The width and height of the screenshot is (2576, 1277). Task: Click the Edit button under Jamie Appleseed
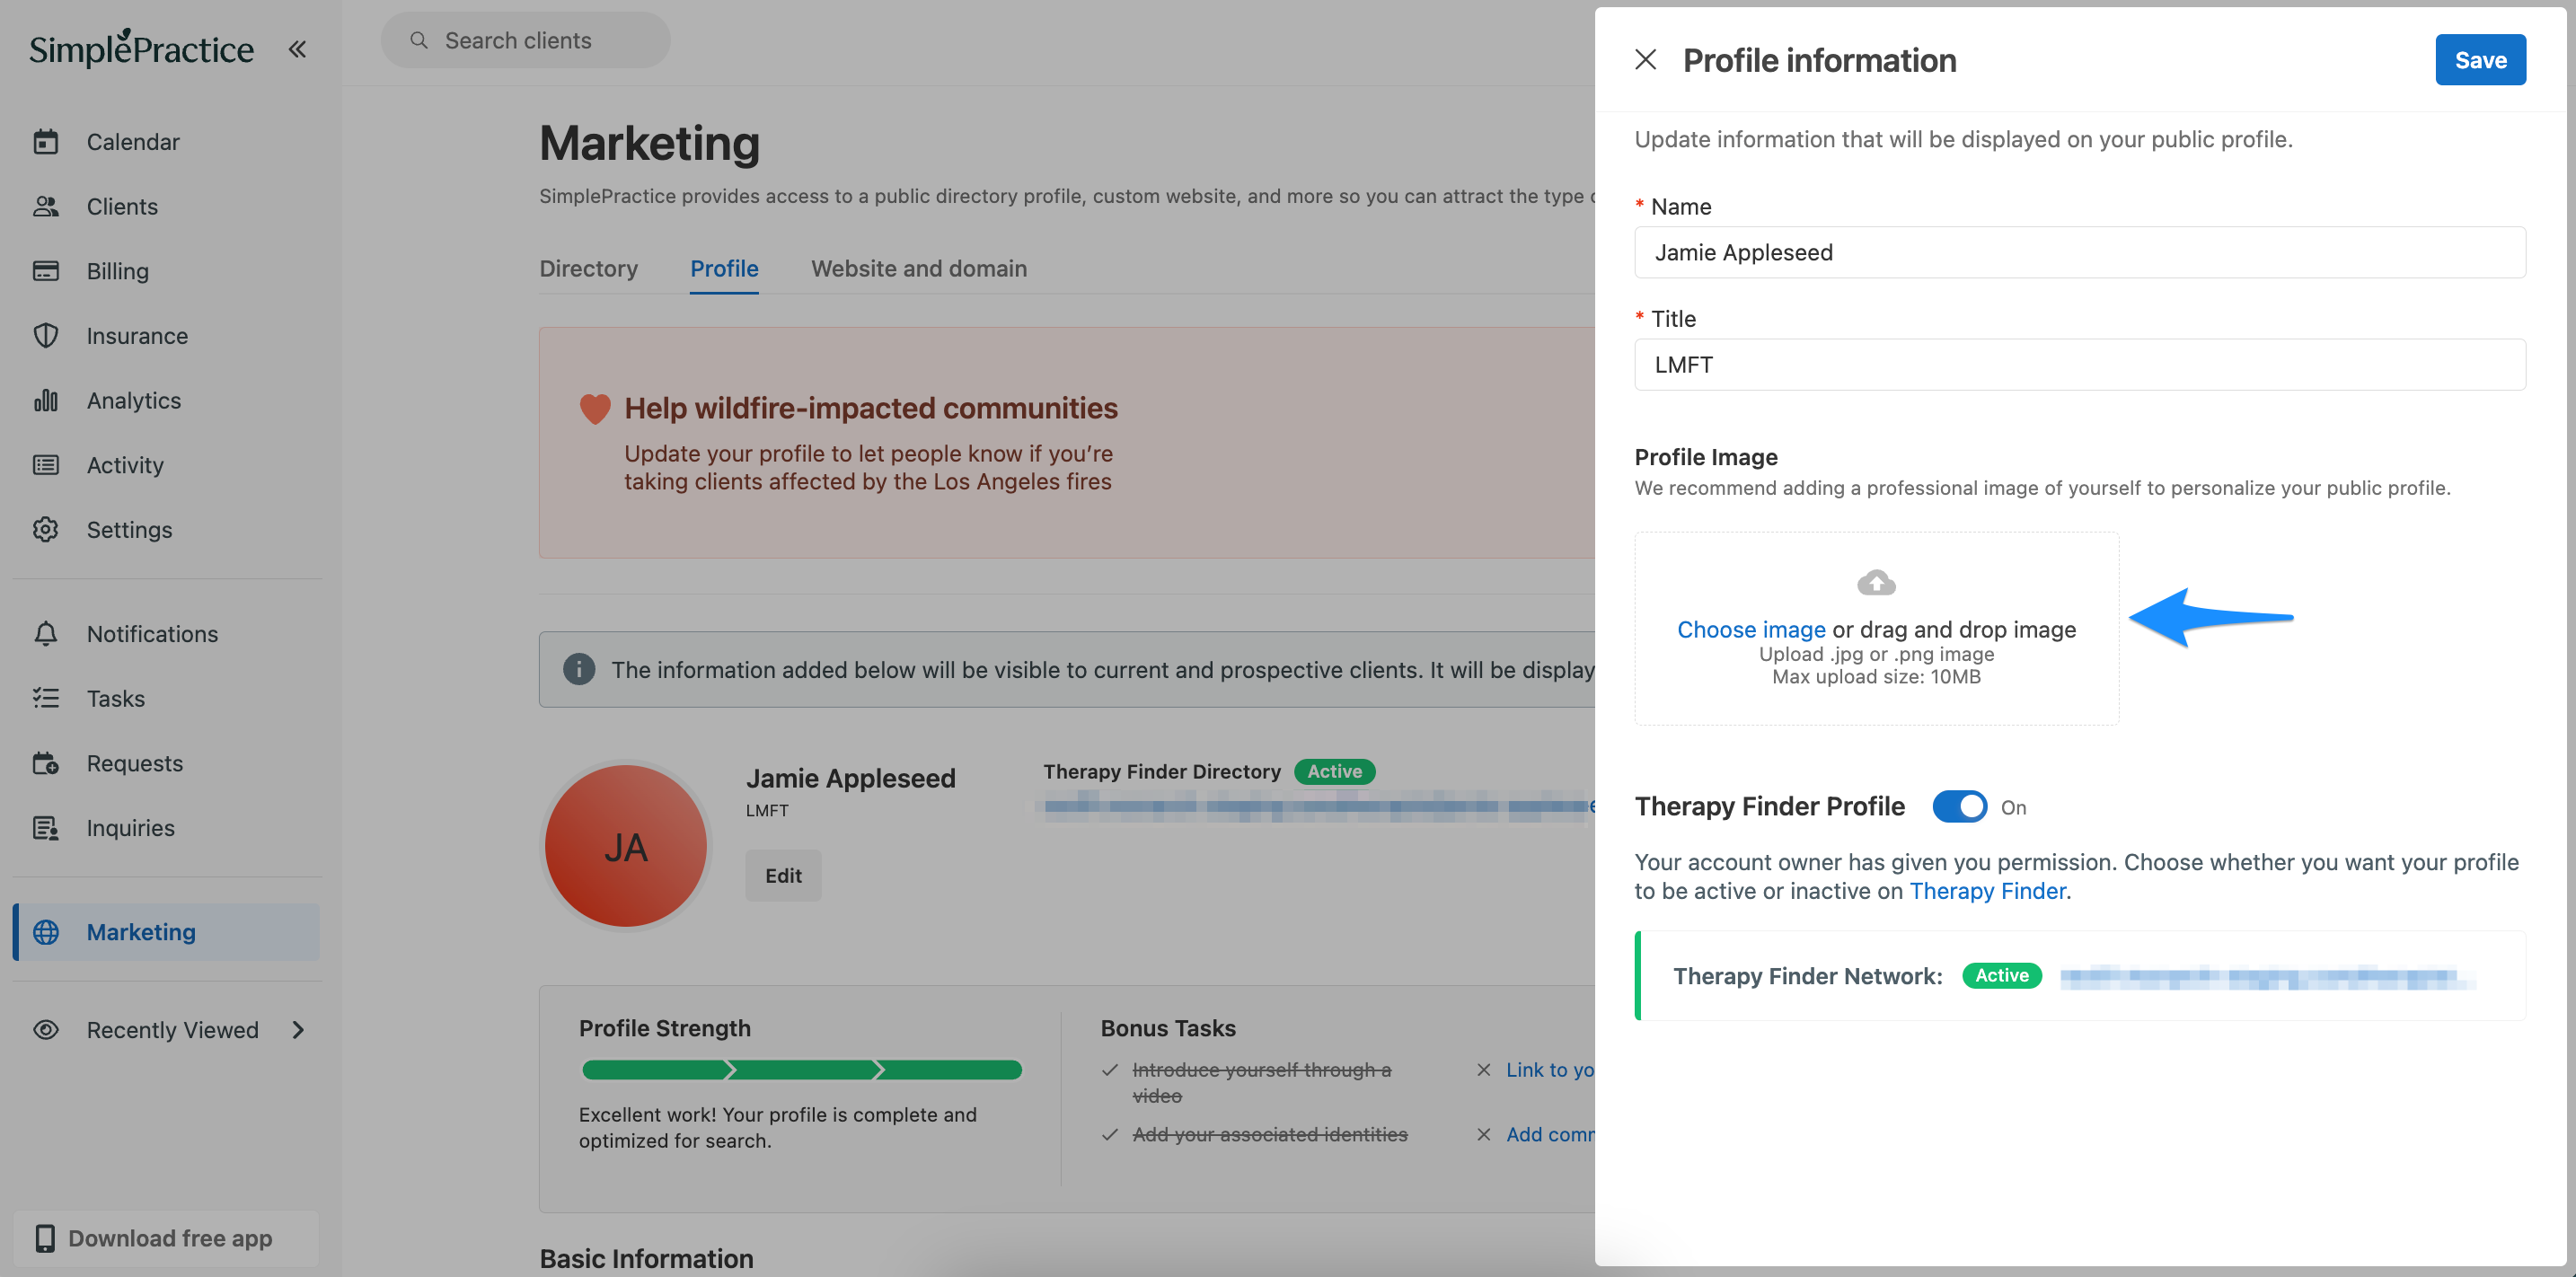click(x=783, y=875)
